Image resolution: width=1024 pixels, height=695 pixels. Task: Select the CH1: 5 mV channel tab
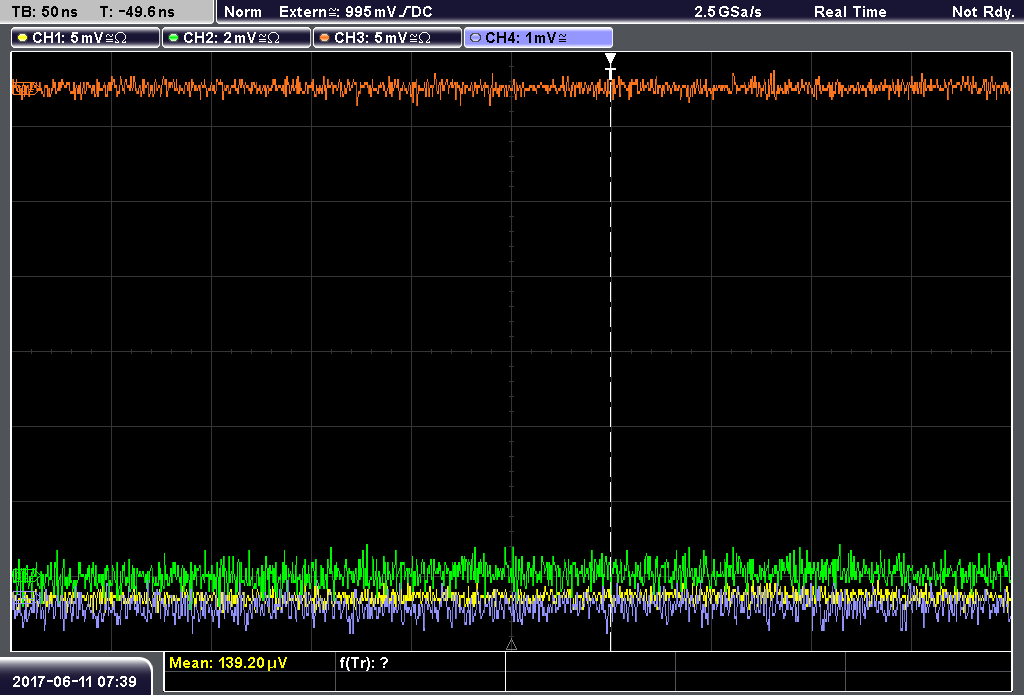86,38
